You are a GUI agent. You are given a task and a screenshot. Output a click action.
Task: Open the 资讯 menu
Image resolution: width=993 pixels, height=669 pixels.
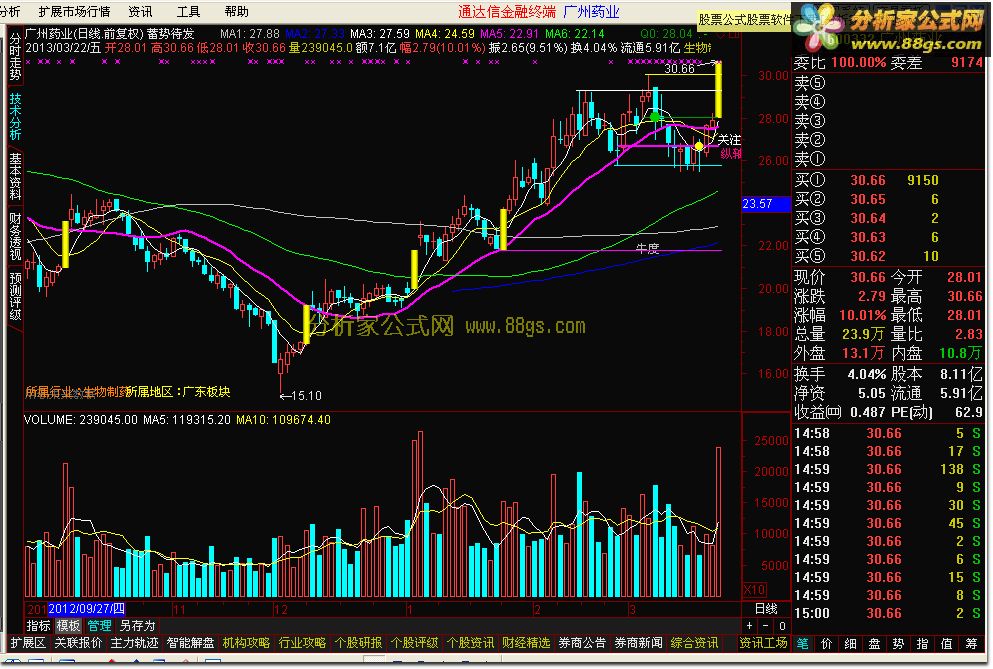140,11
